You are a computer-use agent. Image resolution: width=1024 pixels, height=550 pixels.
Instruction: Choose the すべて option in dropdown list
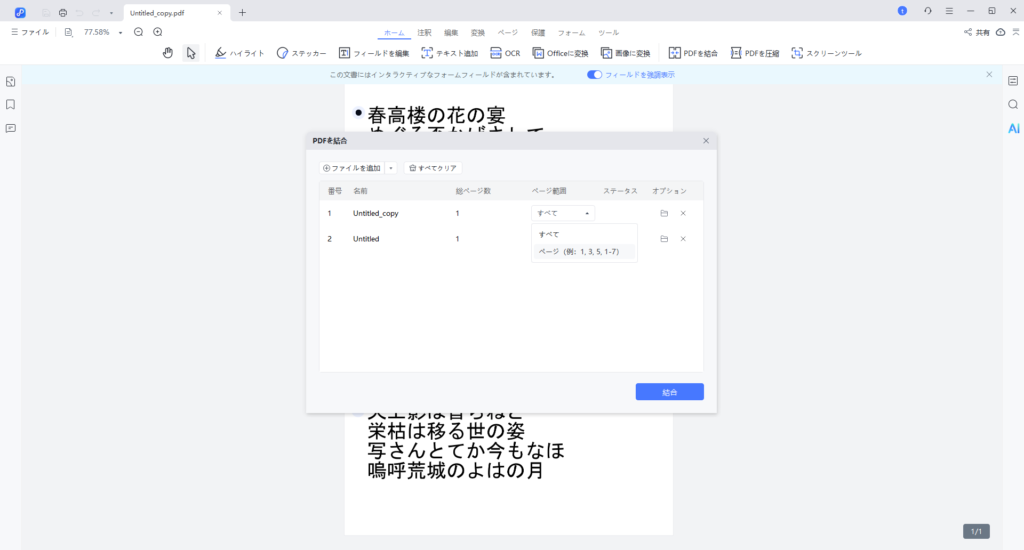[x=584, y=235]
